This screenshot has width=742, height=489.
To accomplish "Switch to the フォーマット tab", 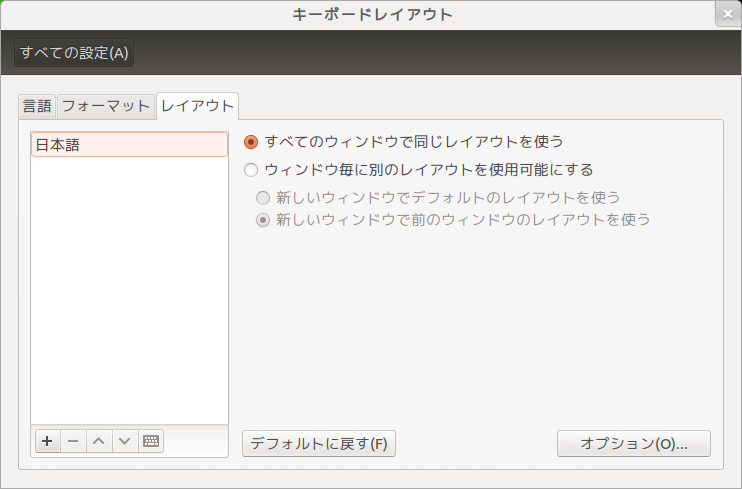I will click(106, 106).
